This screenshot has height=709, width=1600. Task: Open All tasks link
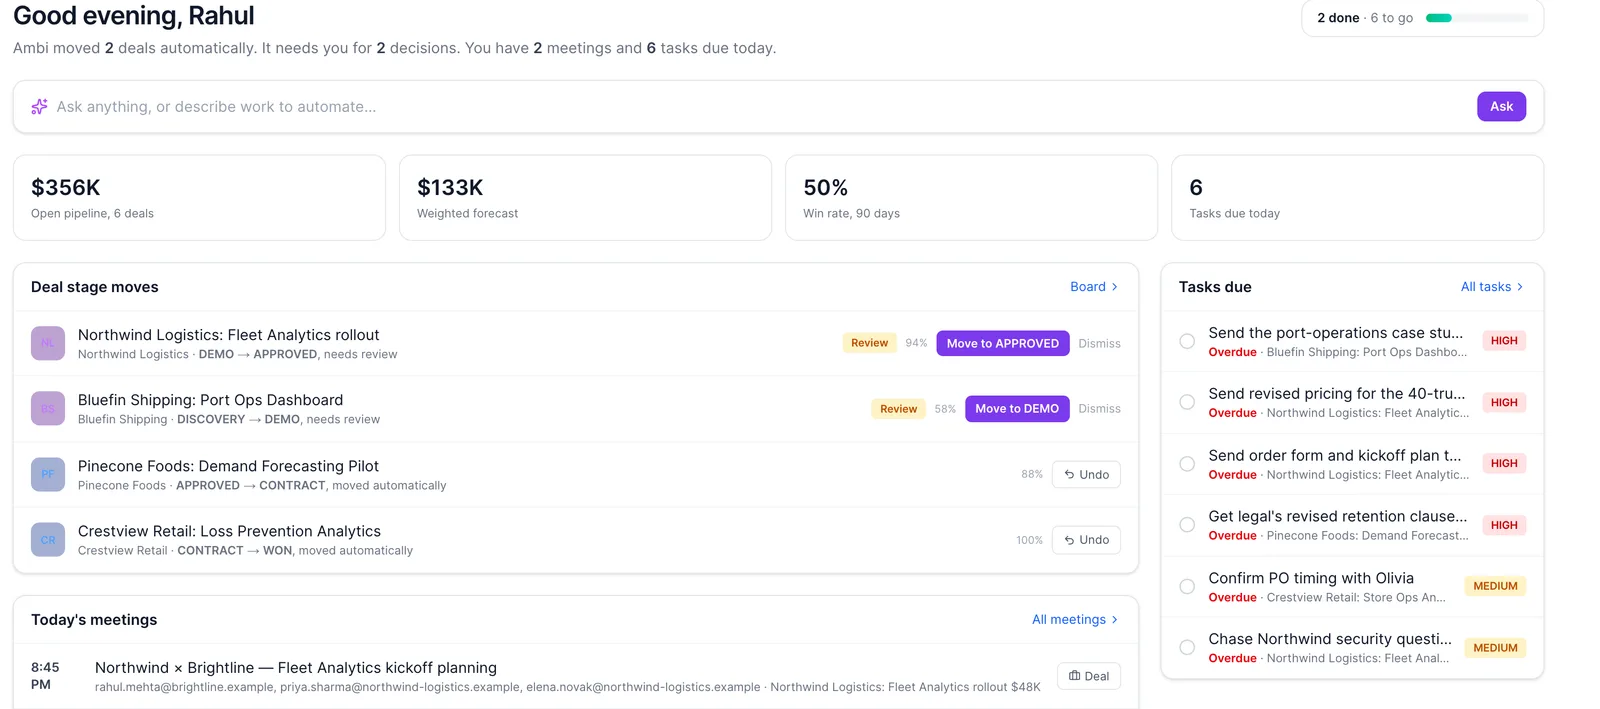[x=1492, y=287]
